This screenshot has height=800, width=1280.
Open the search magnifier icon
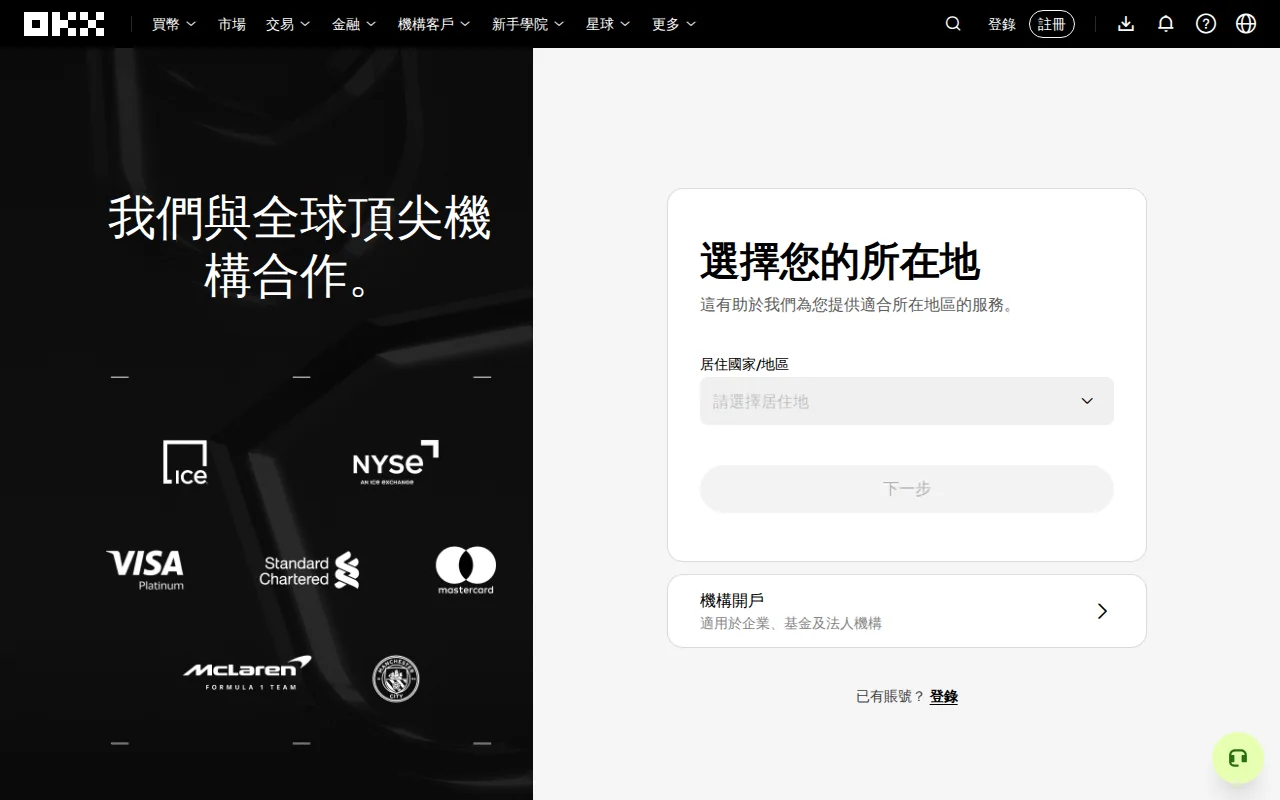(x=953, y=24)
